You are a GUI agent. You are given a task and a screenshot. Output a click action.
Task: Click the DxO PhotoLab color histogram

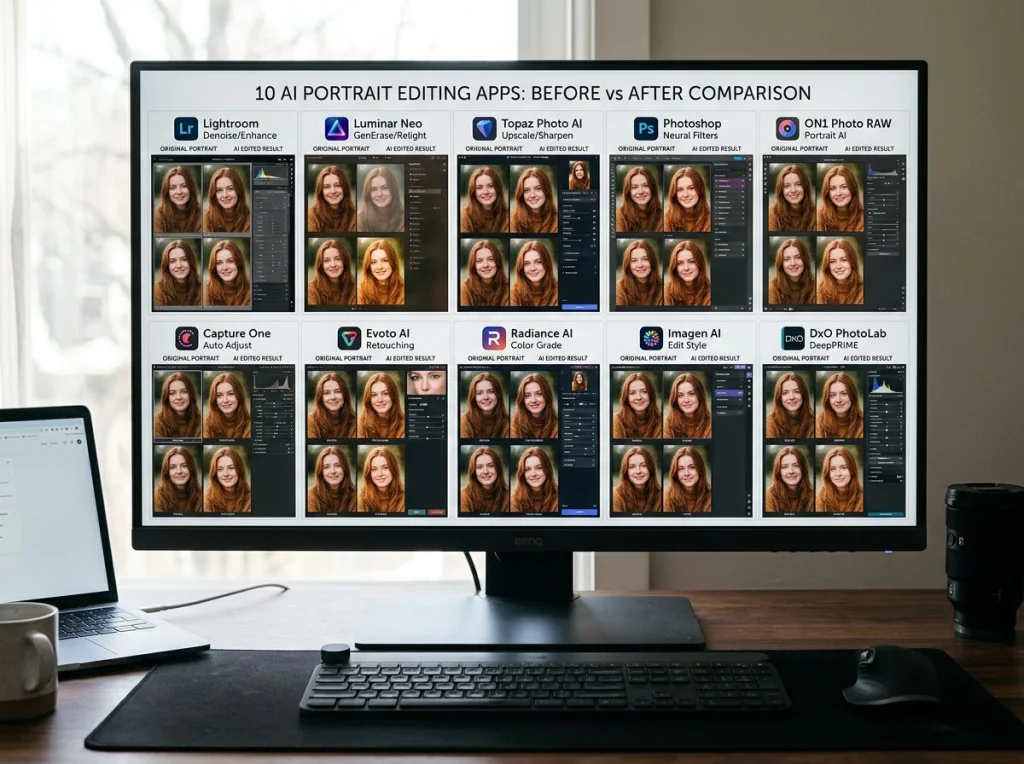pyautogui.click(x=884, y=385)
